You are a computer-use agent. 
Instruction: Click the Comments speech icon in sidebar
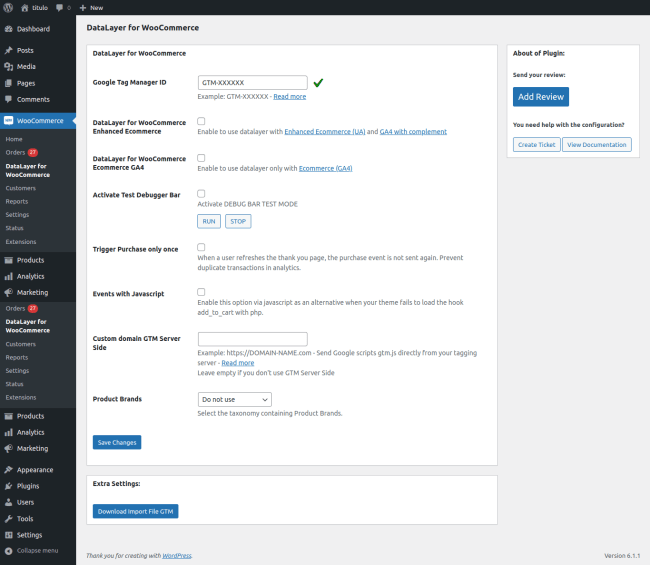click(8, 99)
